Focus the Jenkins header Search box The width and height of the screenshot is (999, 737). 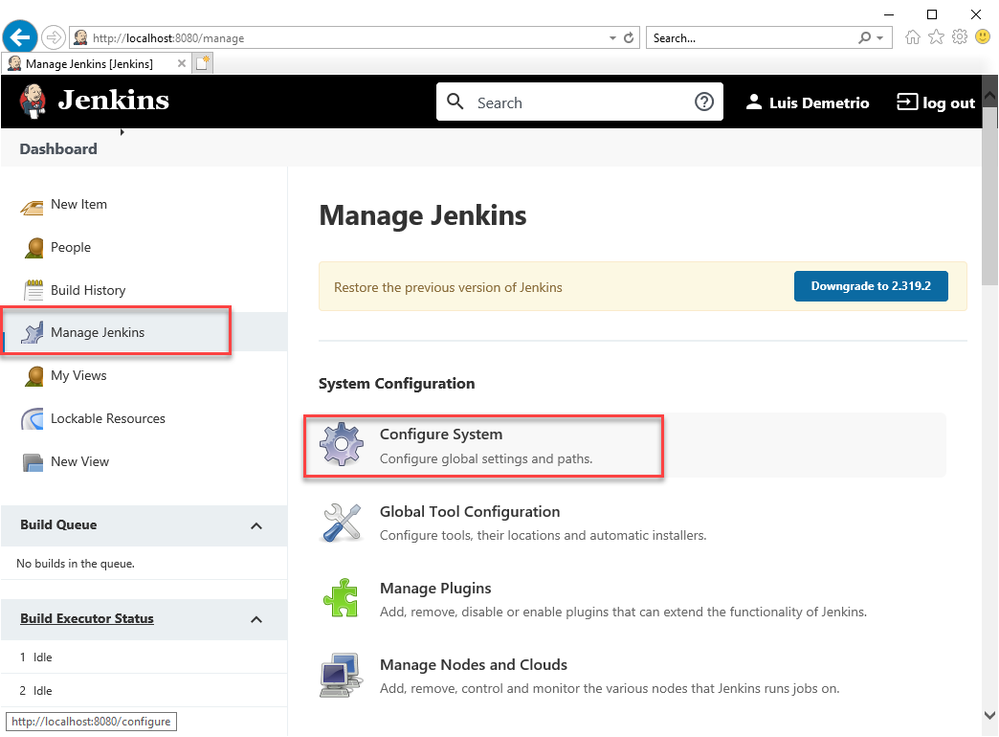[579, 102]
